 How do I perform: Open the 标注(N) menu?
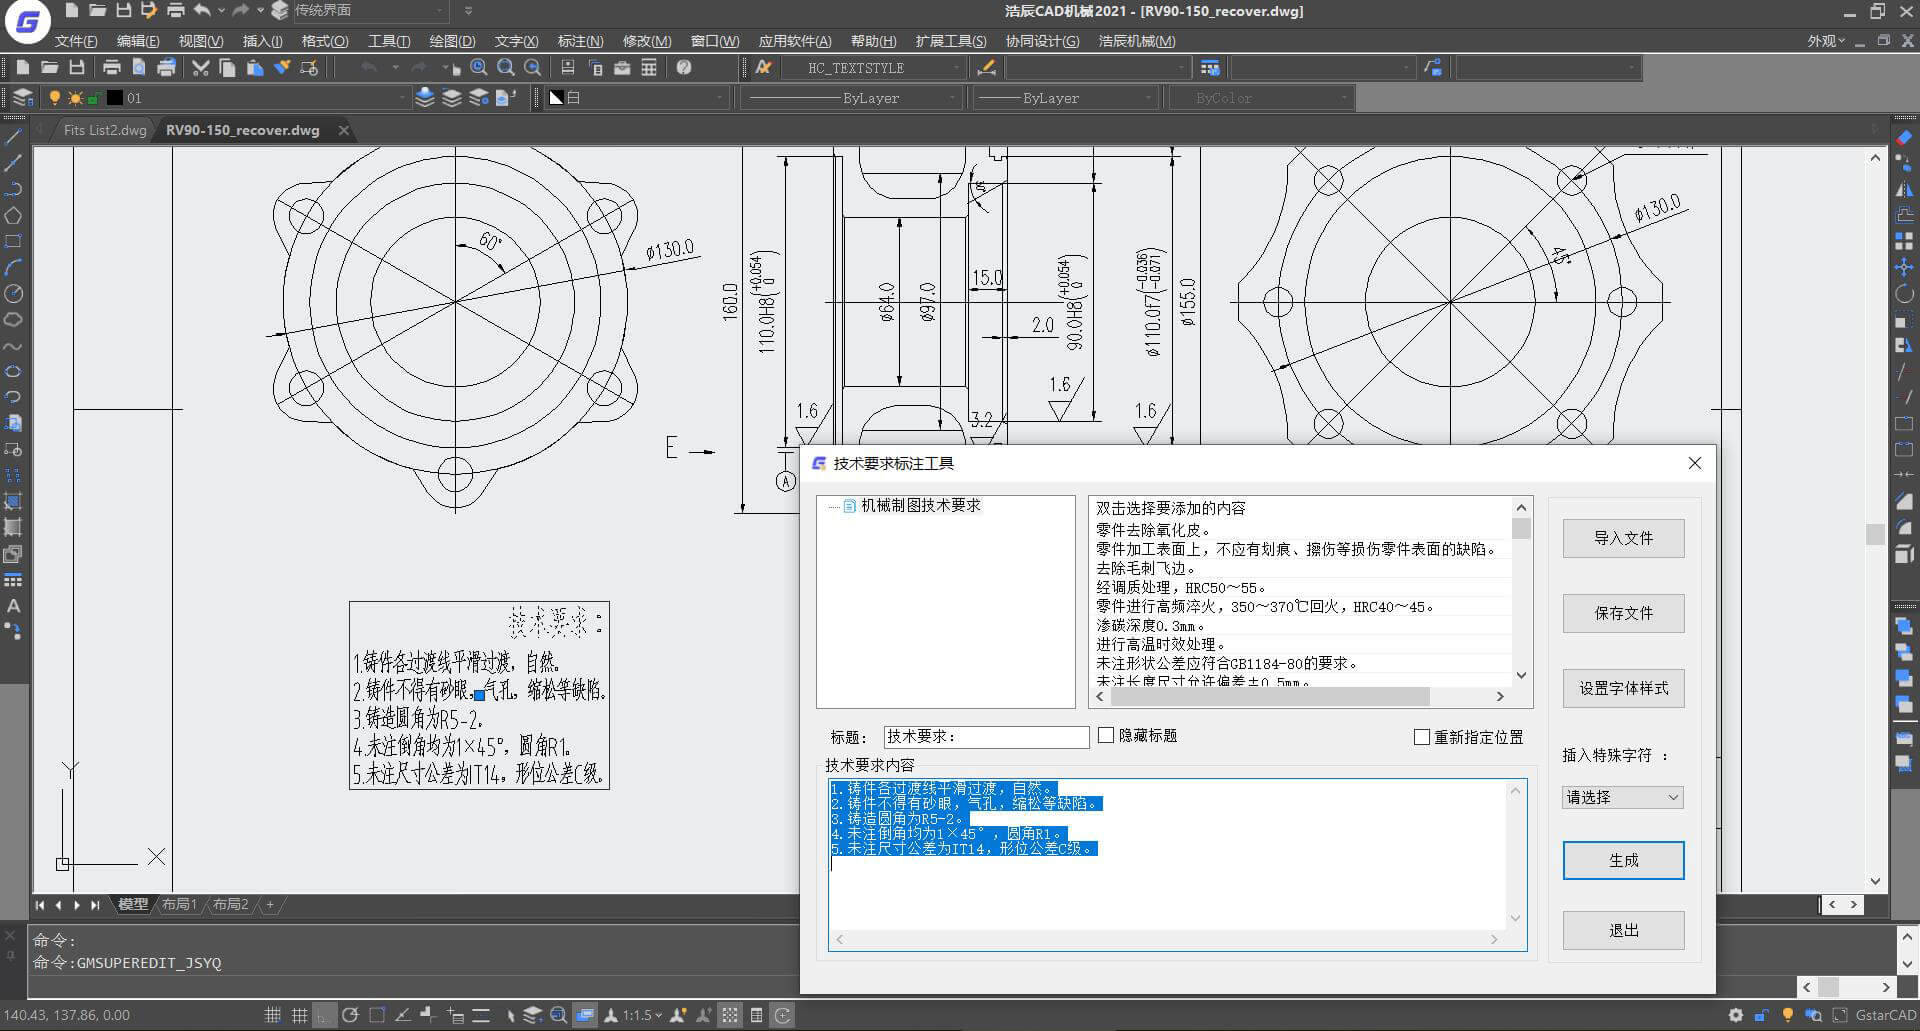[x=580, y=41]
